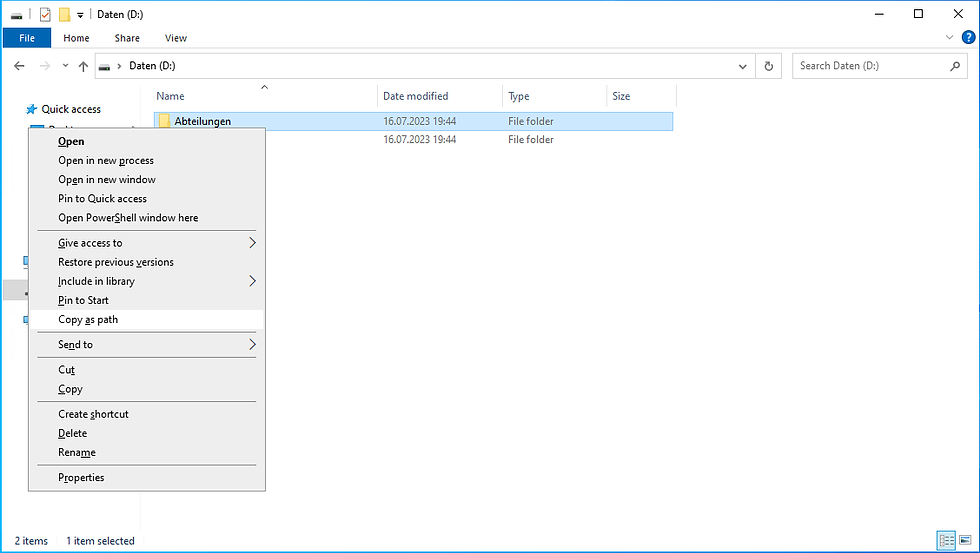Switch to Large icons view

tap(966, 540)
